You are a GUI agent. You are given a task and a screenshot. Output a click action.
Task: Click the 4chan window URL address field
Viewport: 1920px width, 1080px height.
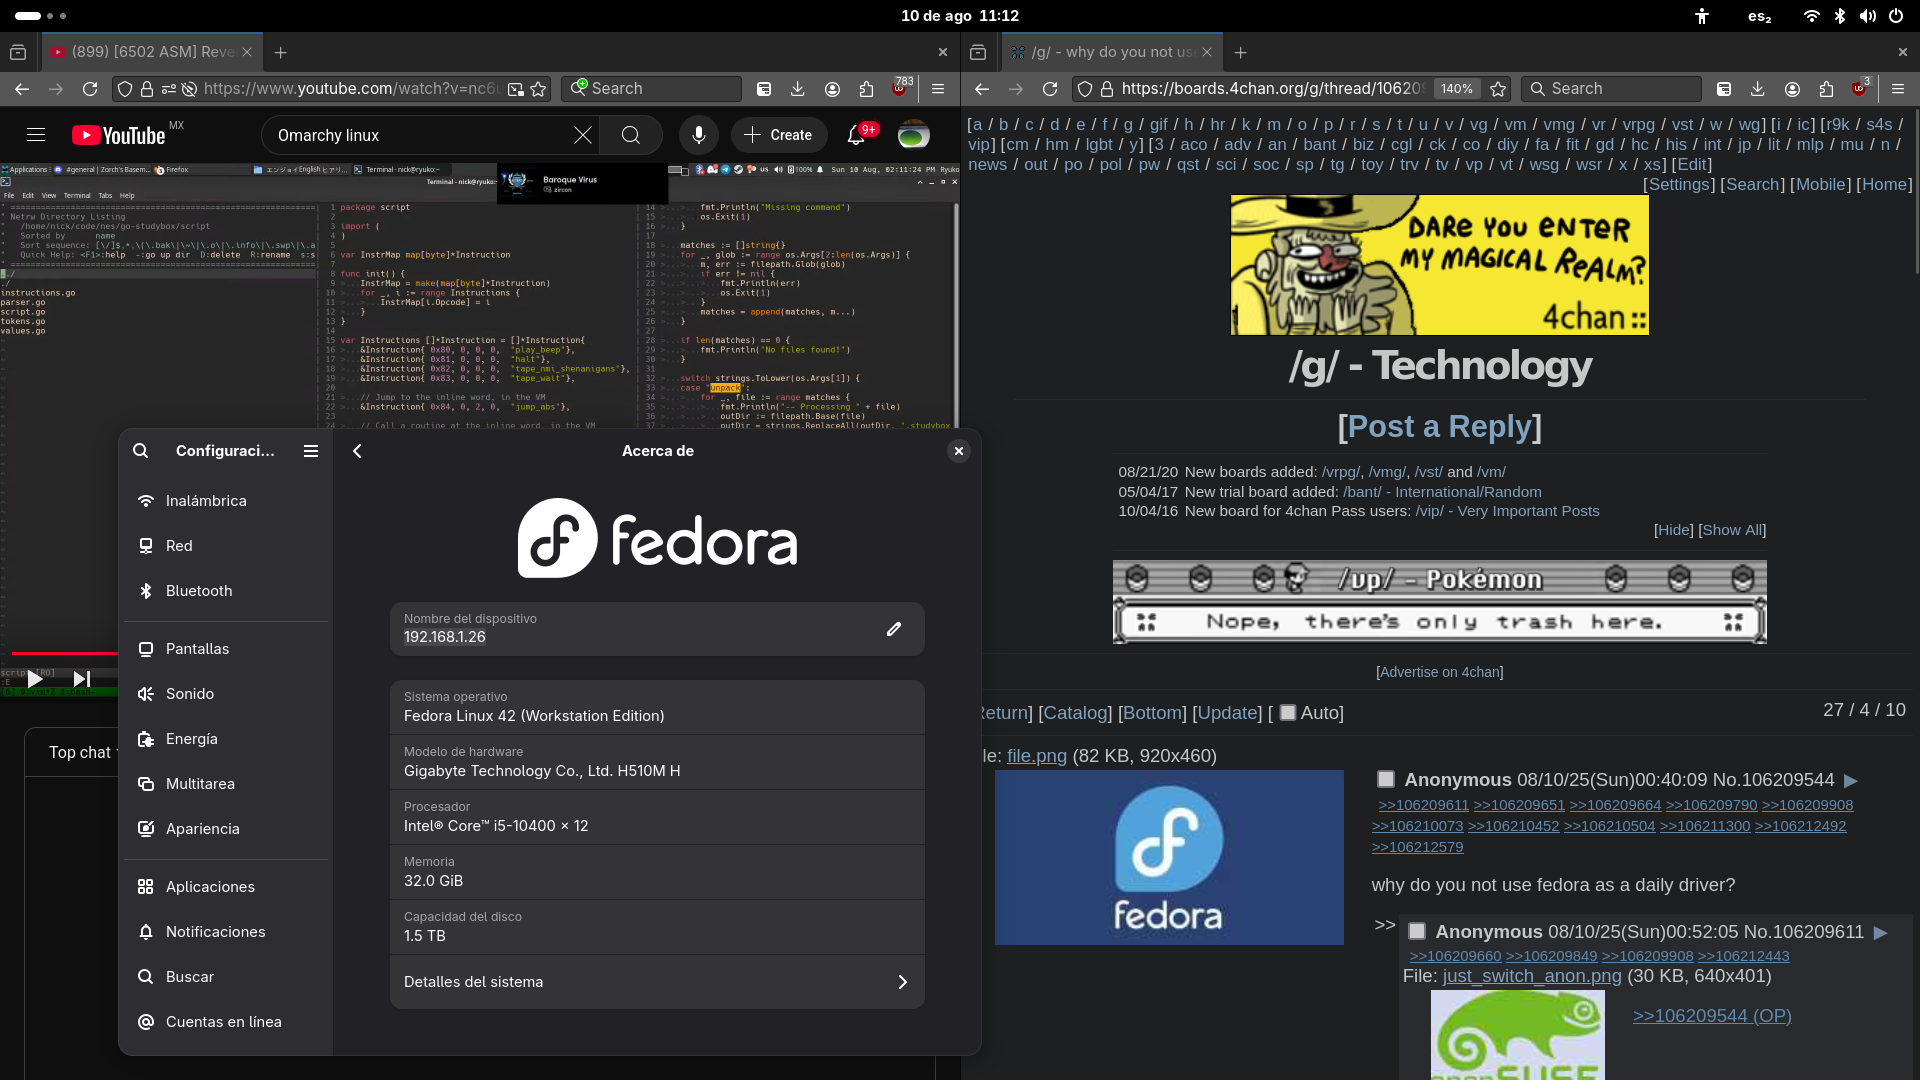click(1272, 89)
